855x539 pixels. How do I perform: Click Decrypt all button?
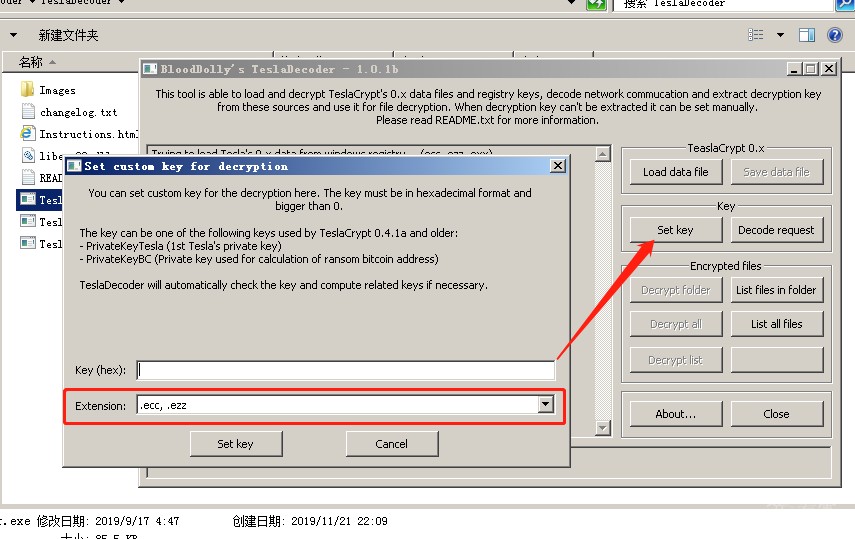(x=676, y=324)
